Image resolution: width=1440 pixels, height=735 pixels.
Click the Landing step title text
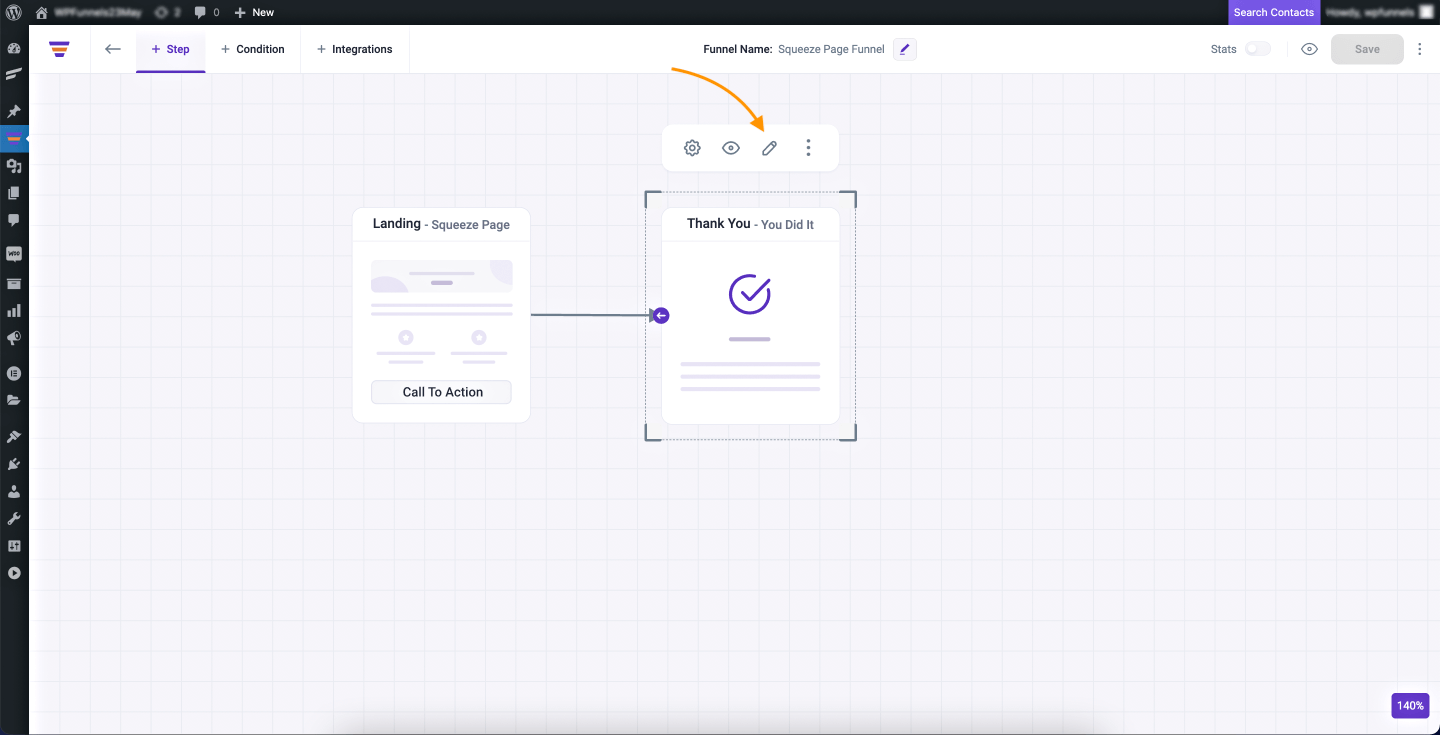(396, 224)
